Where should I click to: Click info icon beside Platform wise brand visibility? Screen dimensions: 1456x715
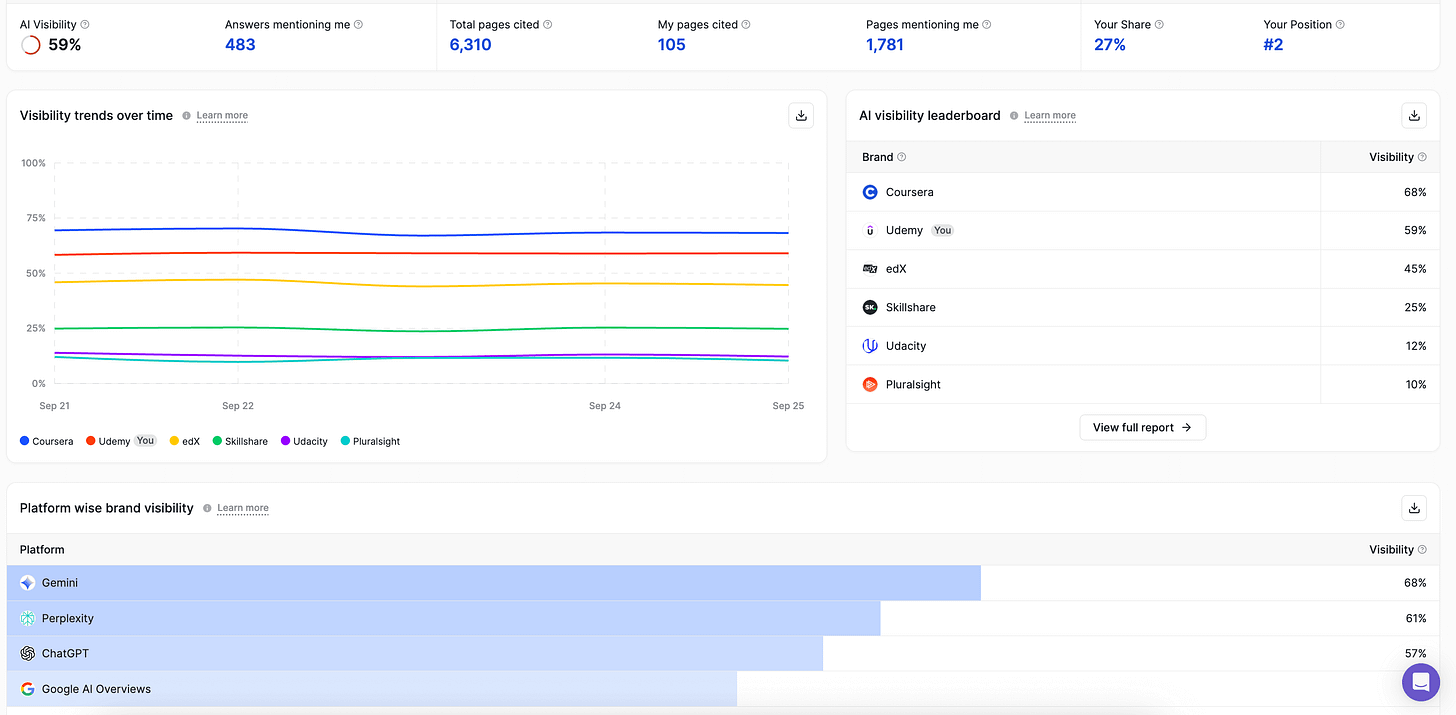(x=207, y=508)
